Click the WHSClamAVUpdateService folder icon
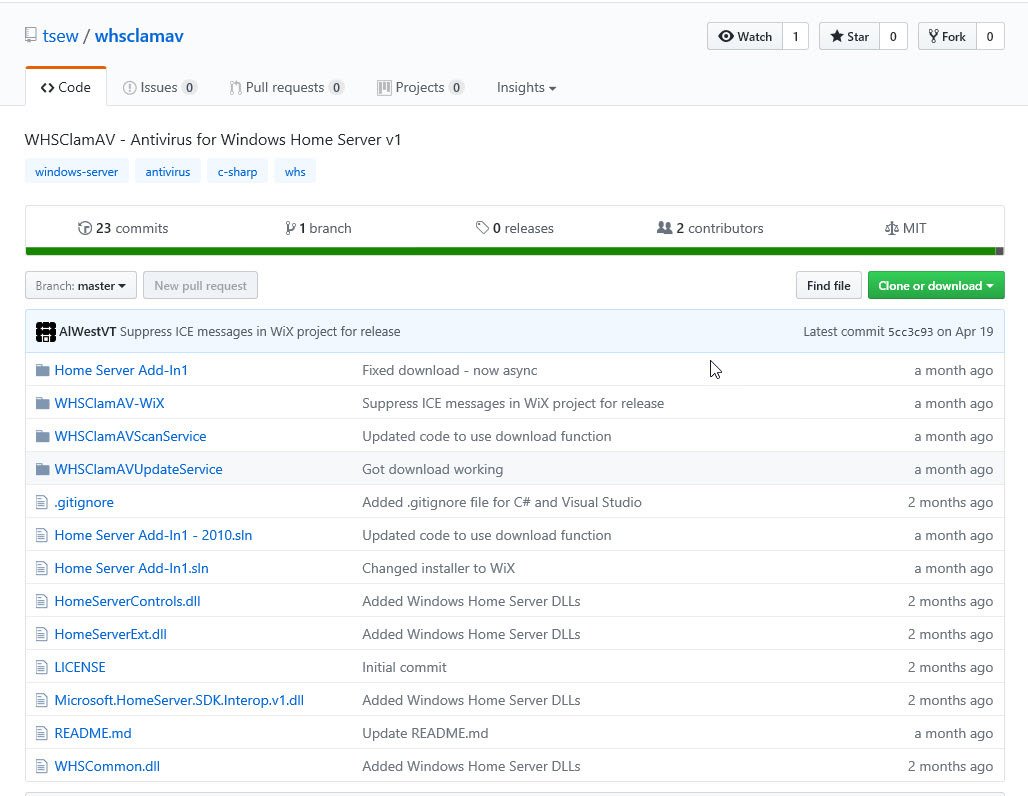 coord(43,469)
